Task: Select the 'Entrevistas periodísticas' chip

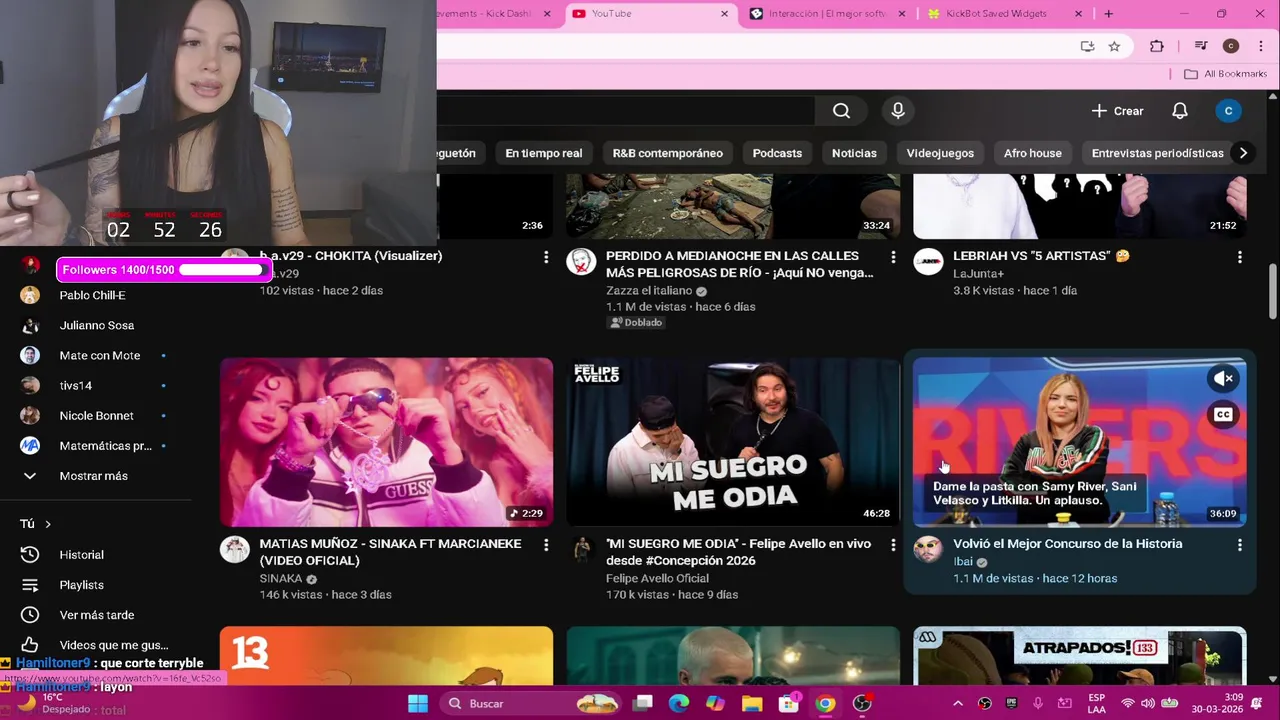Action: tap(1157, 153)
